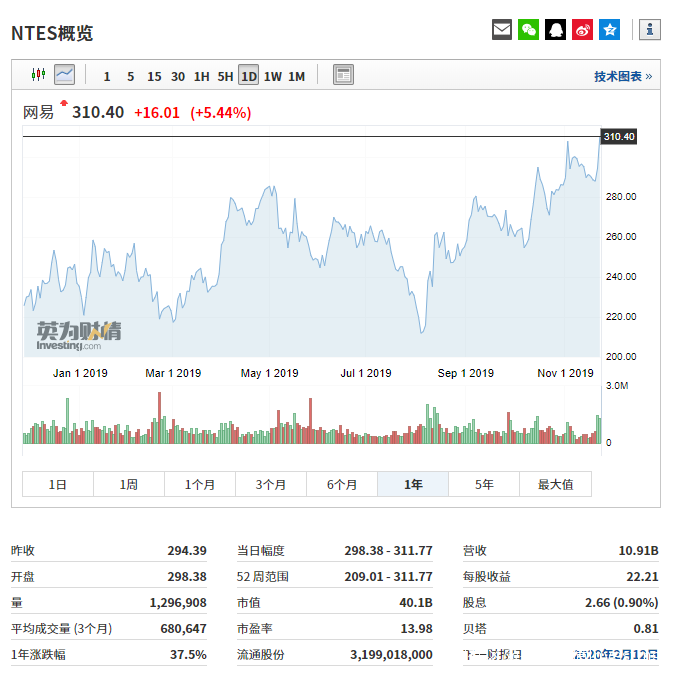Select the 1W interval
This screenshot has width=673, height=679.
273,77
